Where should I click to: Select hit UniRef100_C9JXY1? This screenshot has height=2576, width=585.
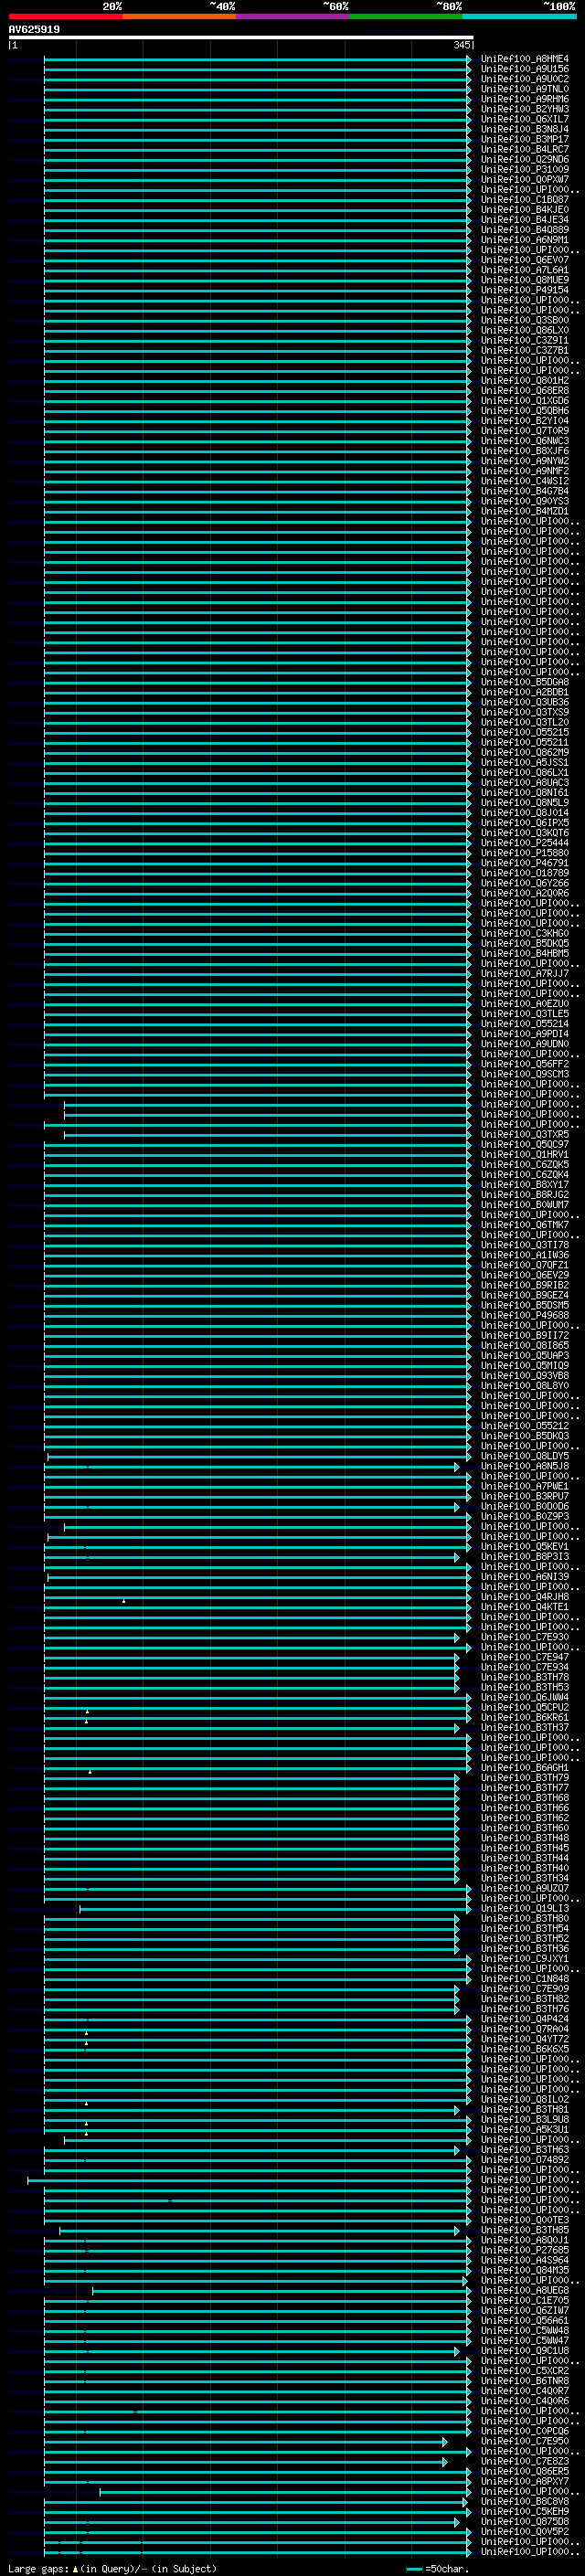(525, 1958)
